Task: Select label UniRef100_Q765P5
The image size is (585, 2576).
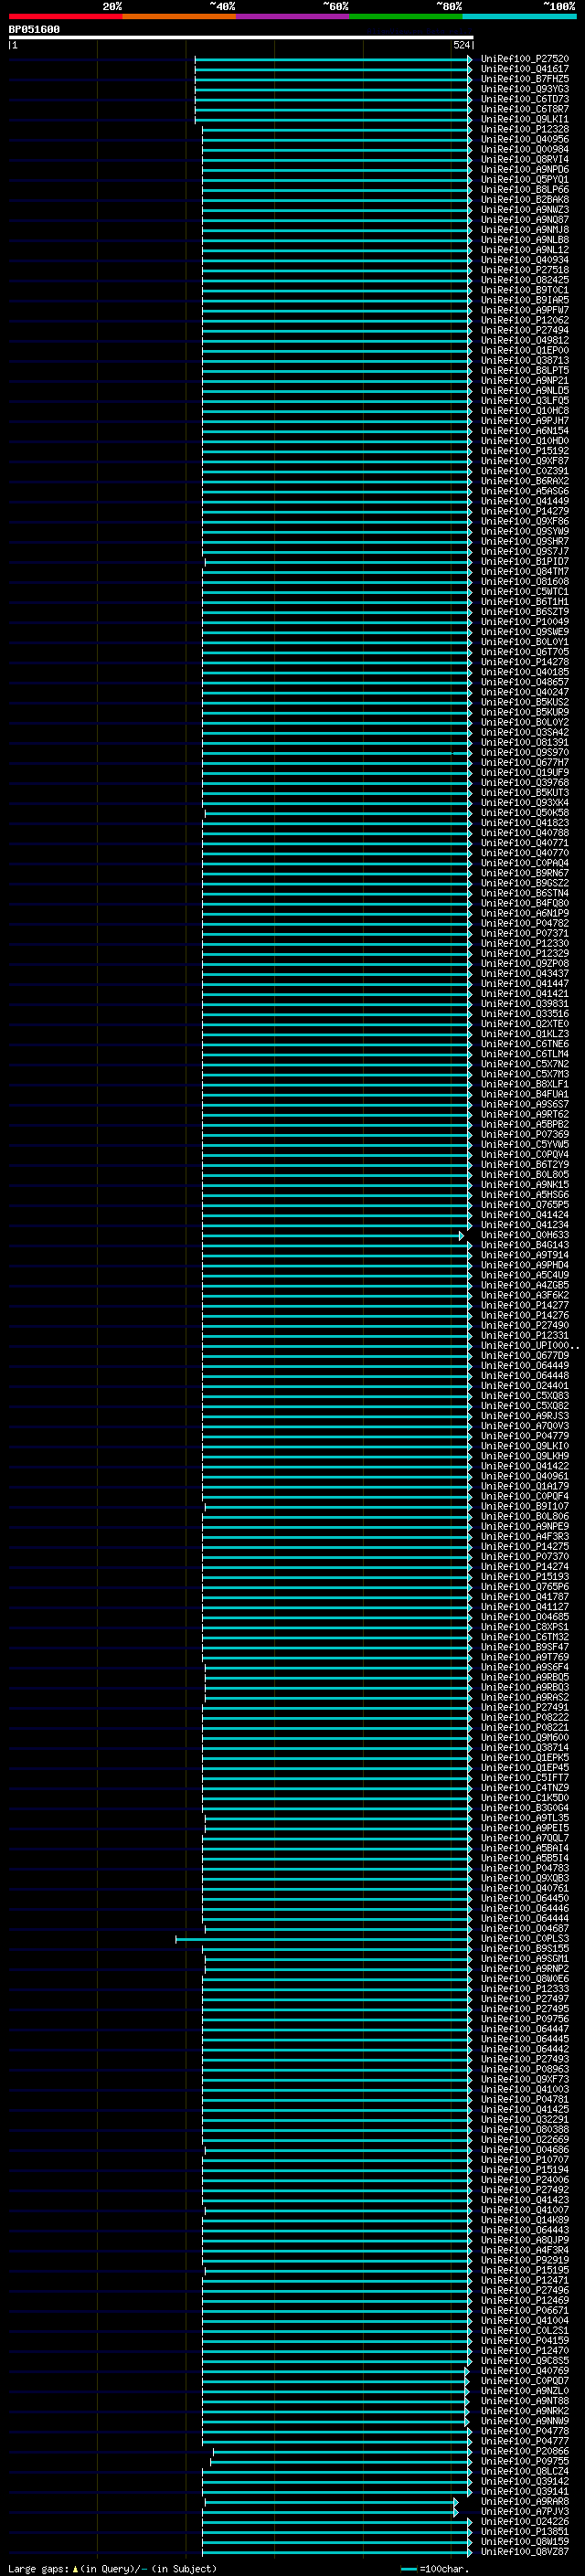Action: pos(524,1205)
